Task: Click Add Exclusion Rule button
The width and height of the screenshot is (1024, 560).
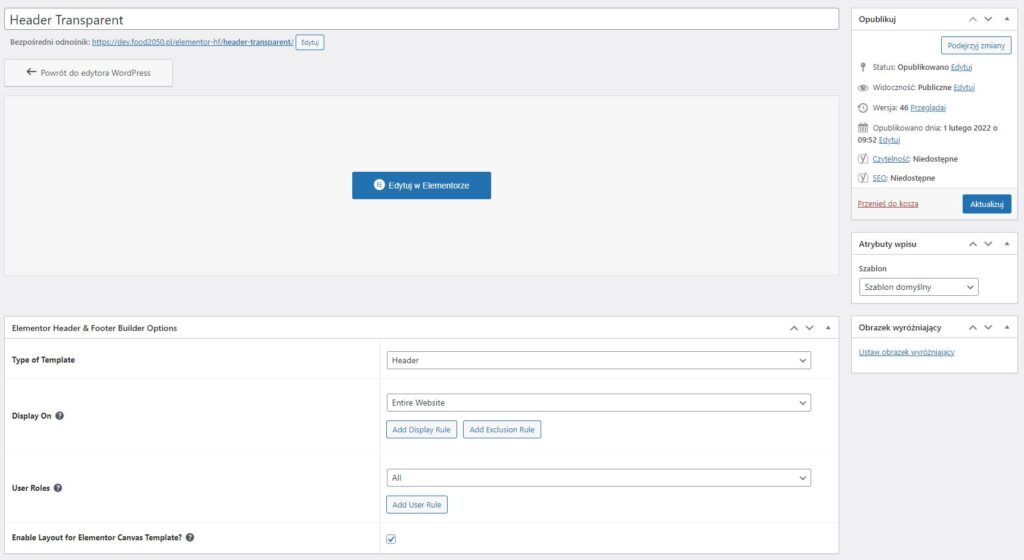Action: click(502, 429)
